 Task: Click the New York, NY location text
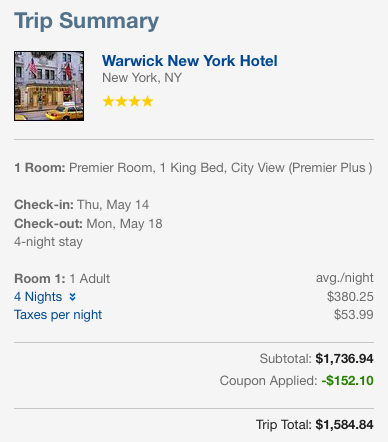click(x=142, y=78)
